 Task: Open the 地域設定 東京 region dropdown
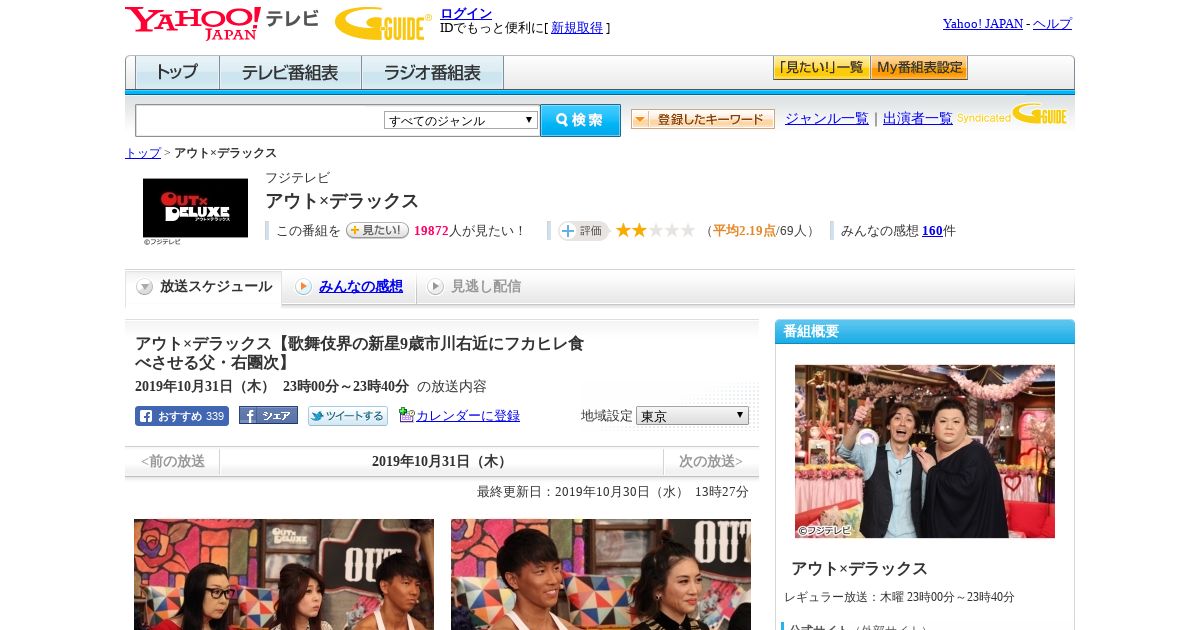pyautogui.click(x=692, y=415)
